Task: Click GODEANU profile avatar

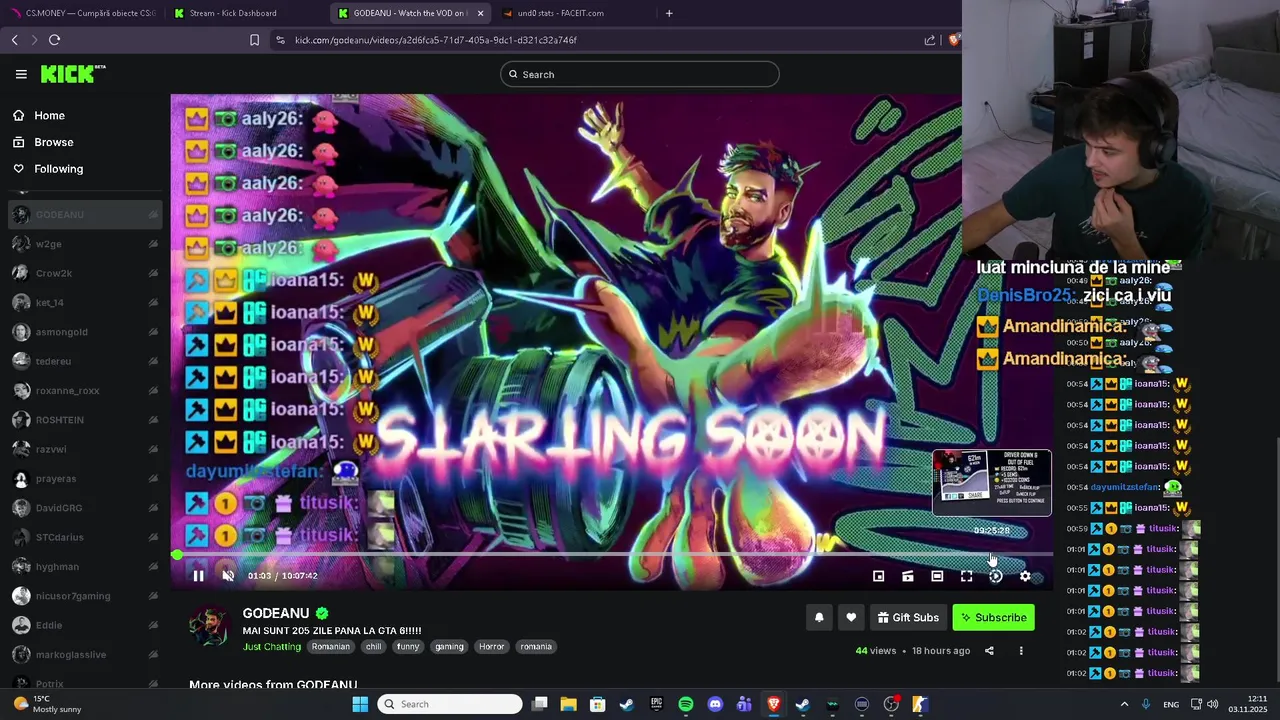Action: [209, 627]
